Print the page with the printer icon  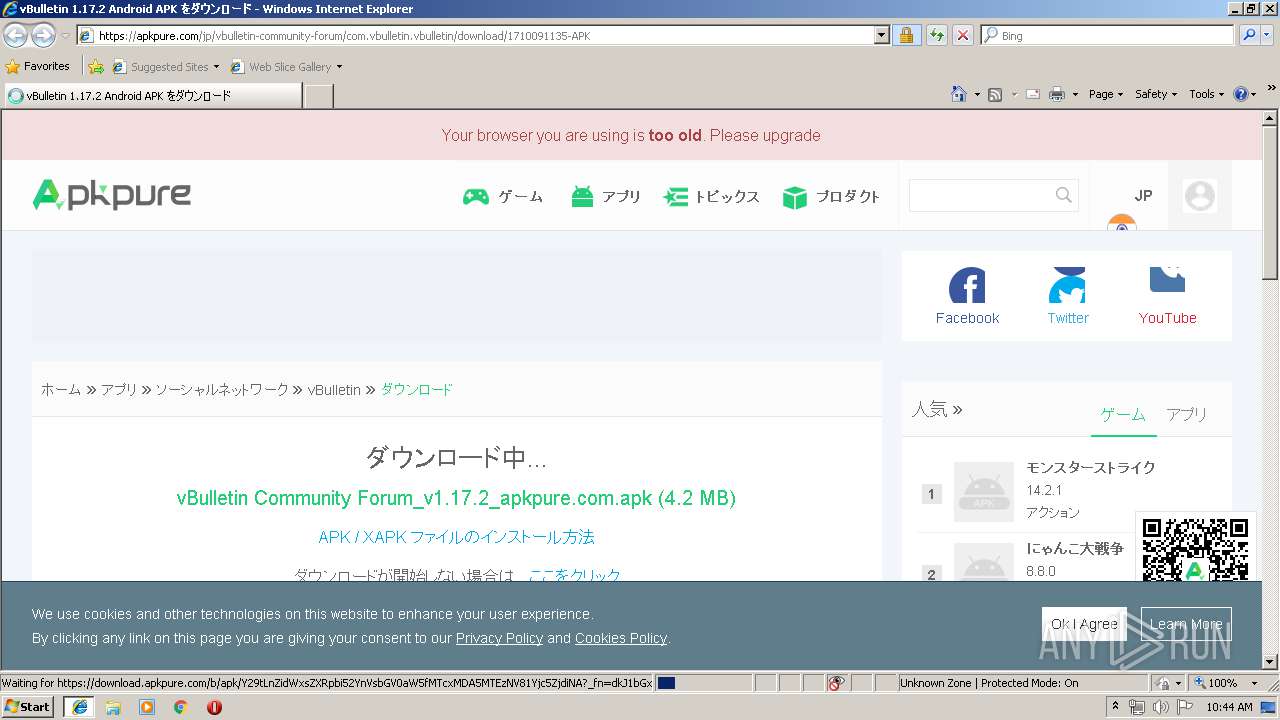1057,94
